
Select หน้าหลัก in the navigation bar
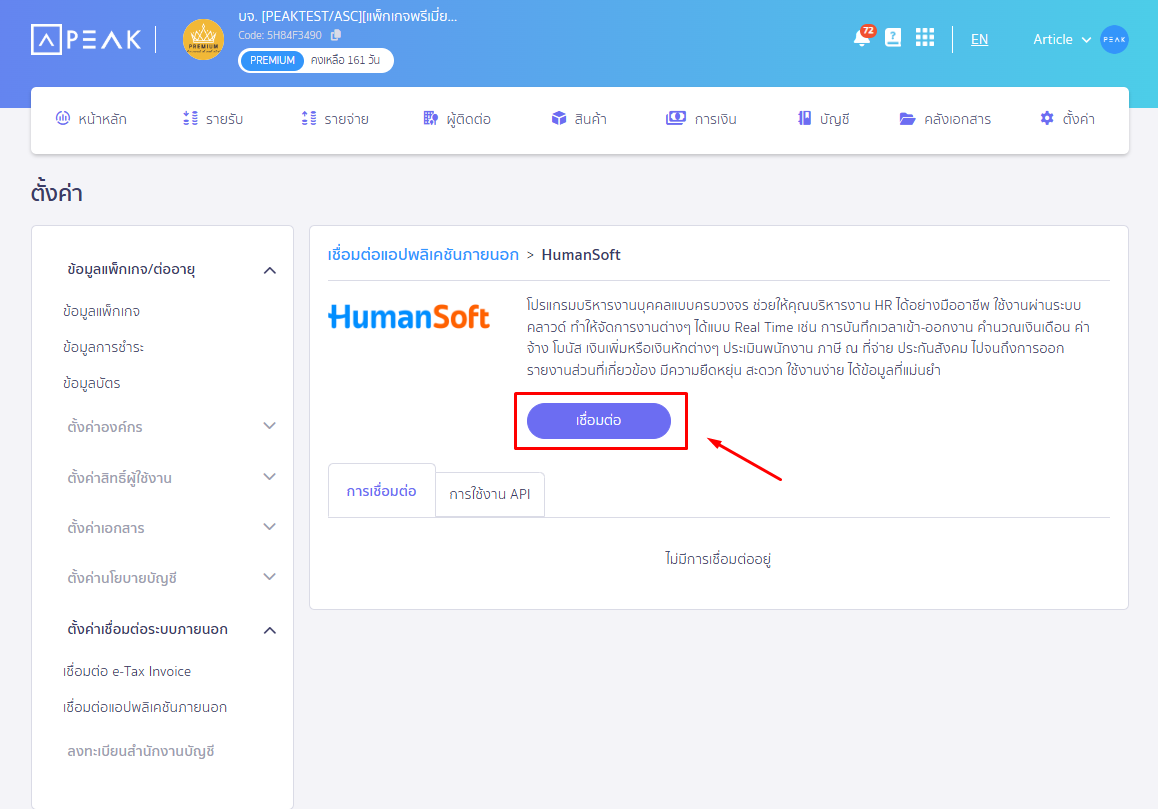point(92,117)
